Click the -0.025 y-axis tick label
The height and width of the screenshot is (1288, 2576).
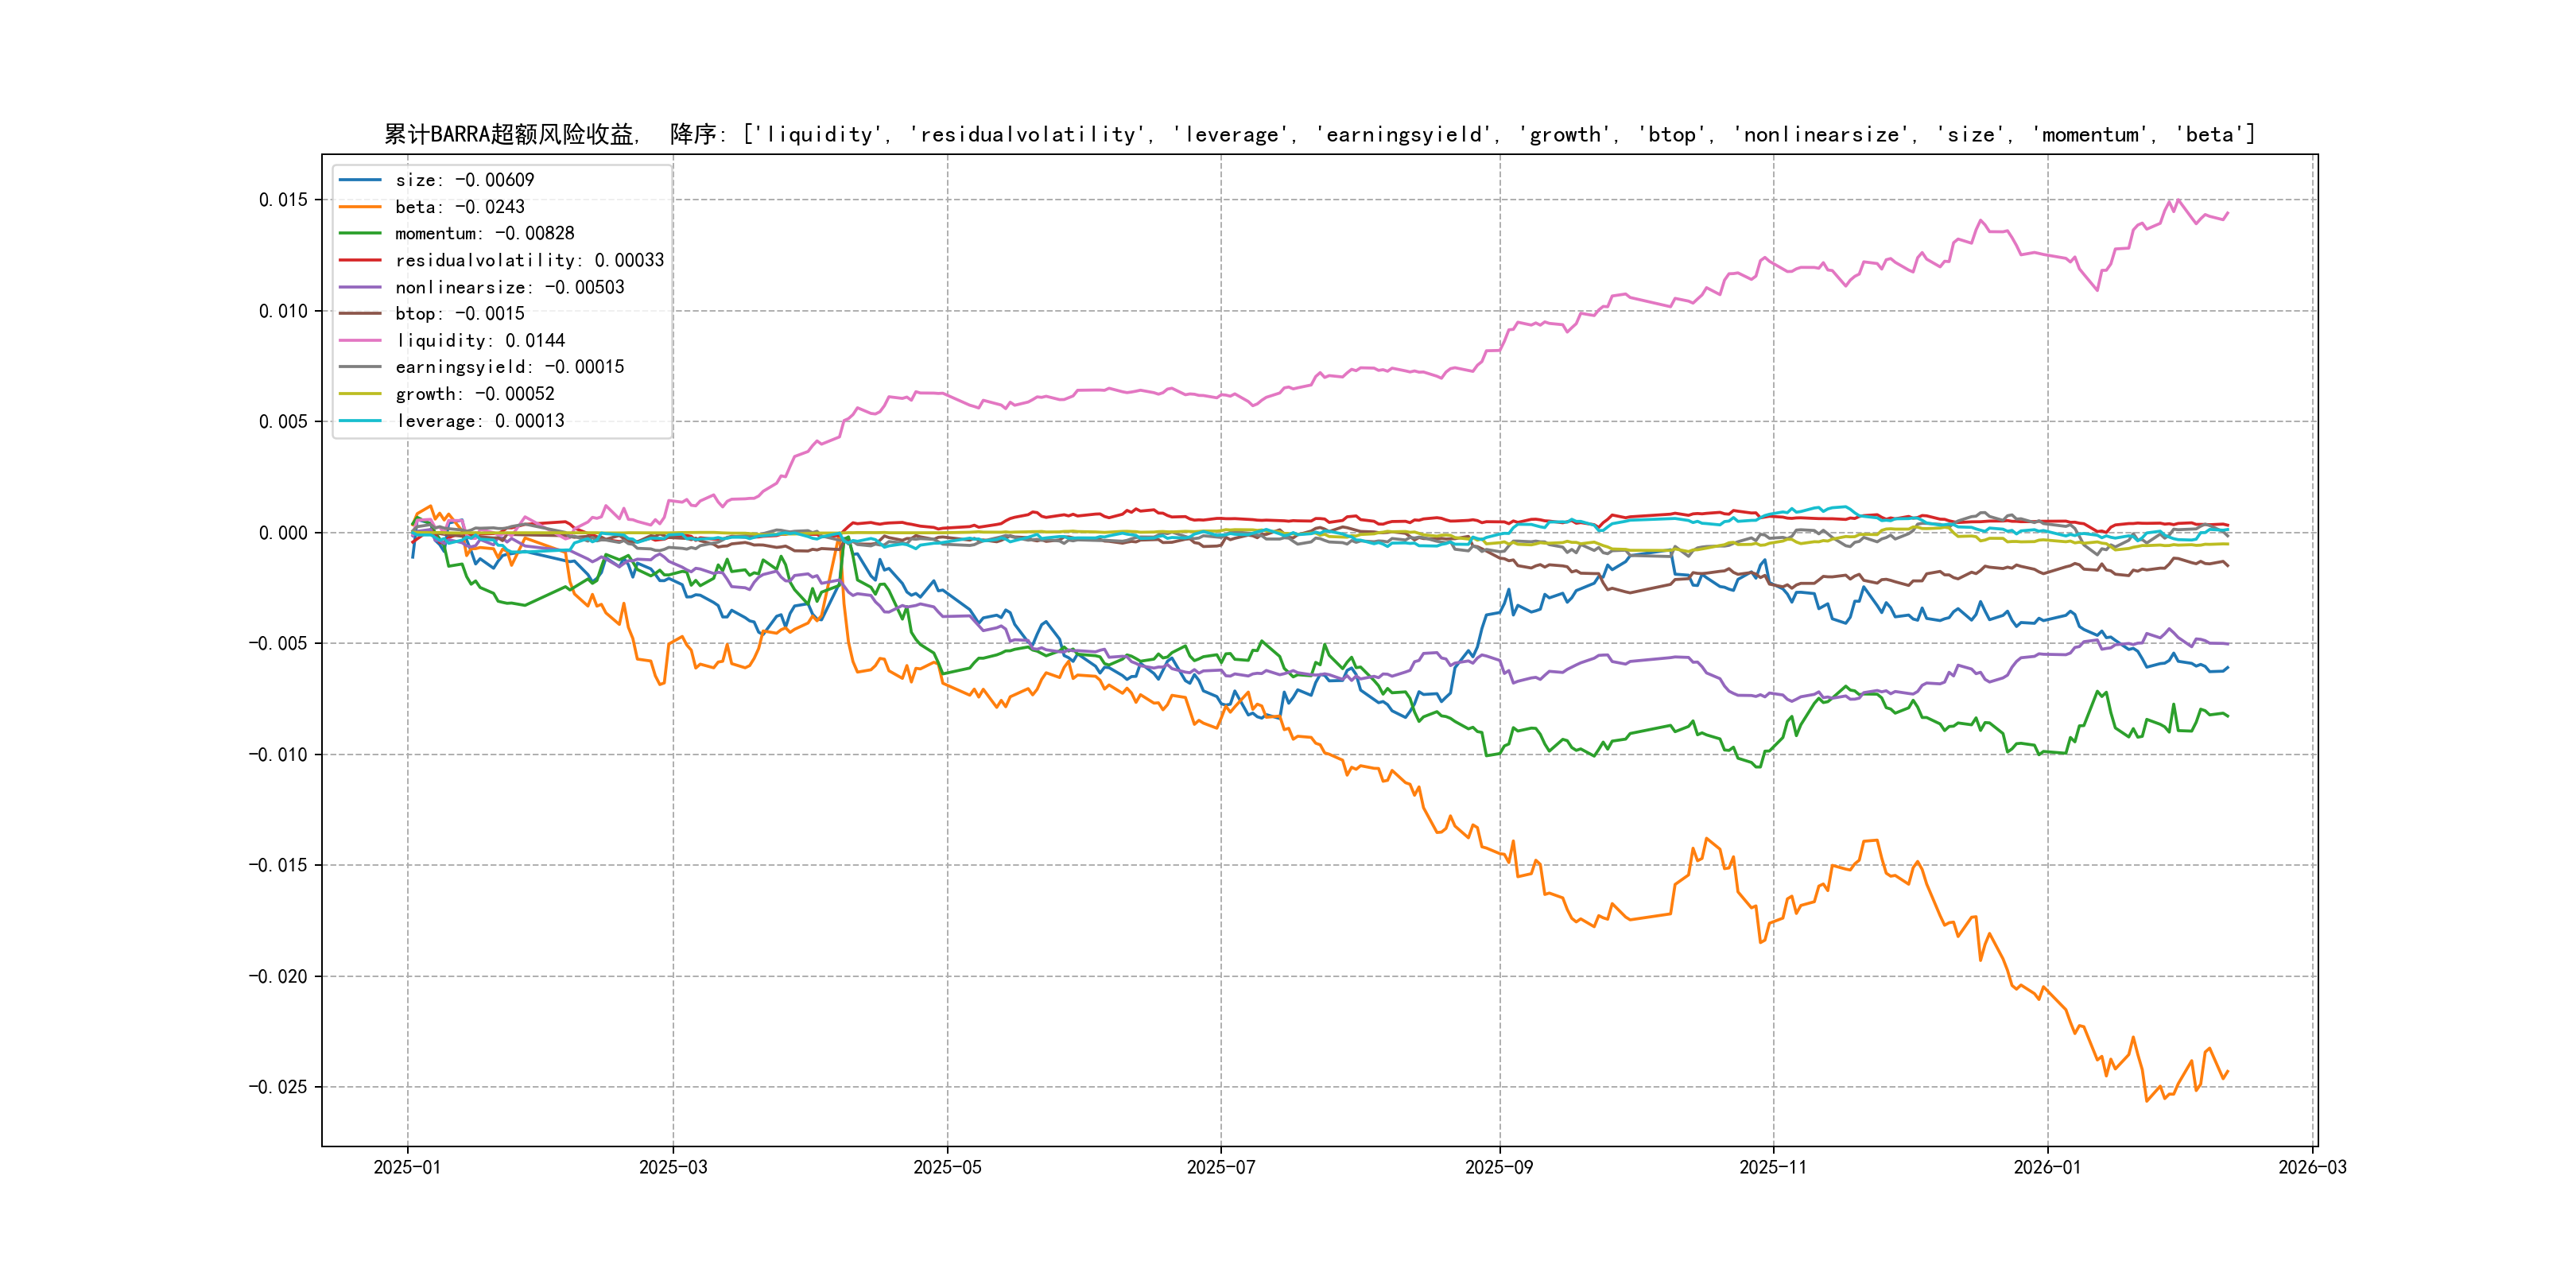[x=278, y=1087]
